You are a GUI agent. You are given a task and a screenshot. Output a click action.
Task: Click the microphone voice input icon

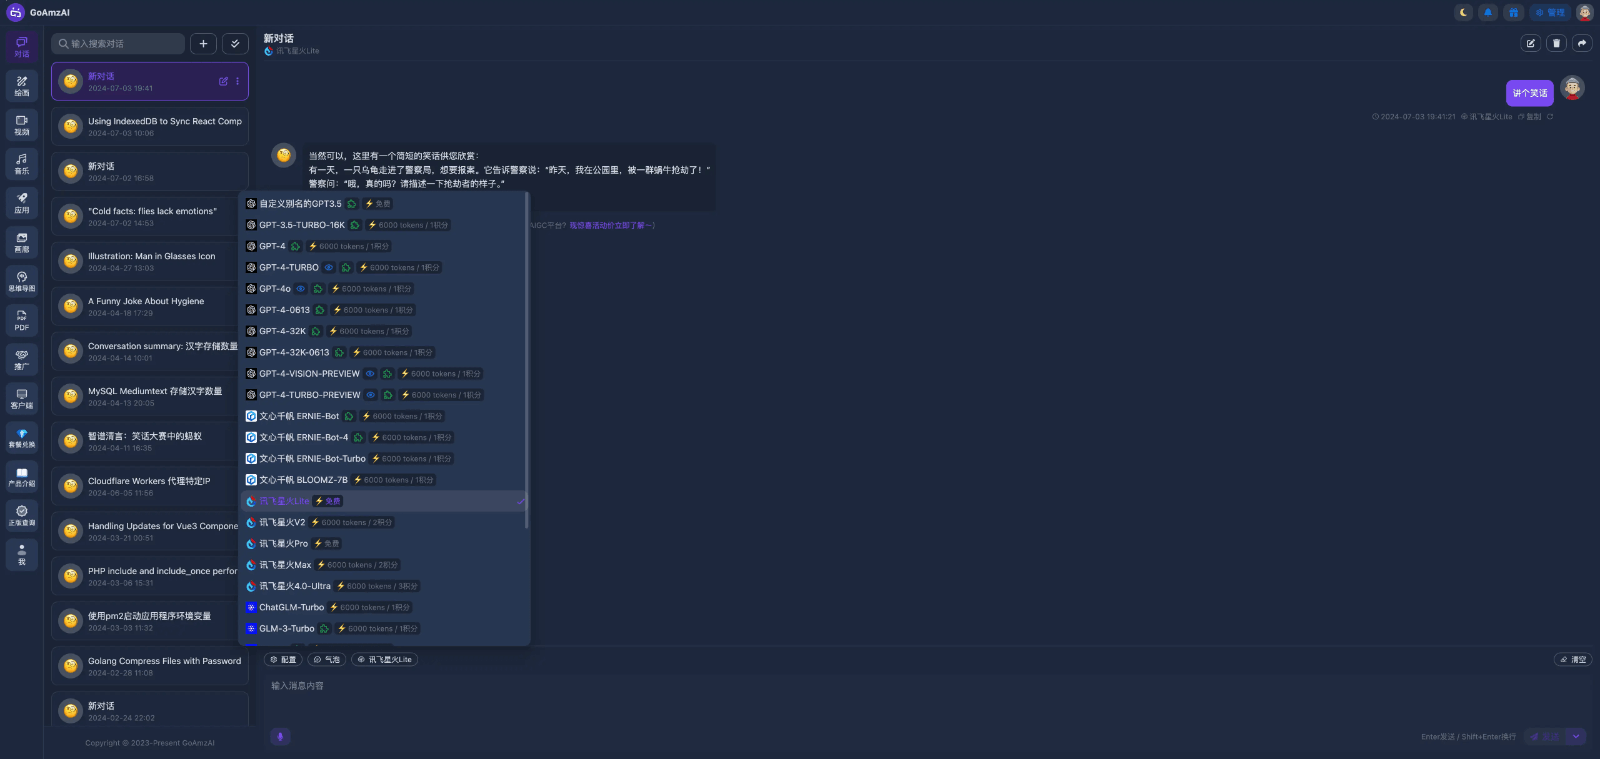(280, 737)
